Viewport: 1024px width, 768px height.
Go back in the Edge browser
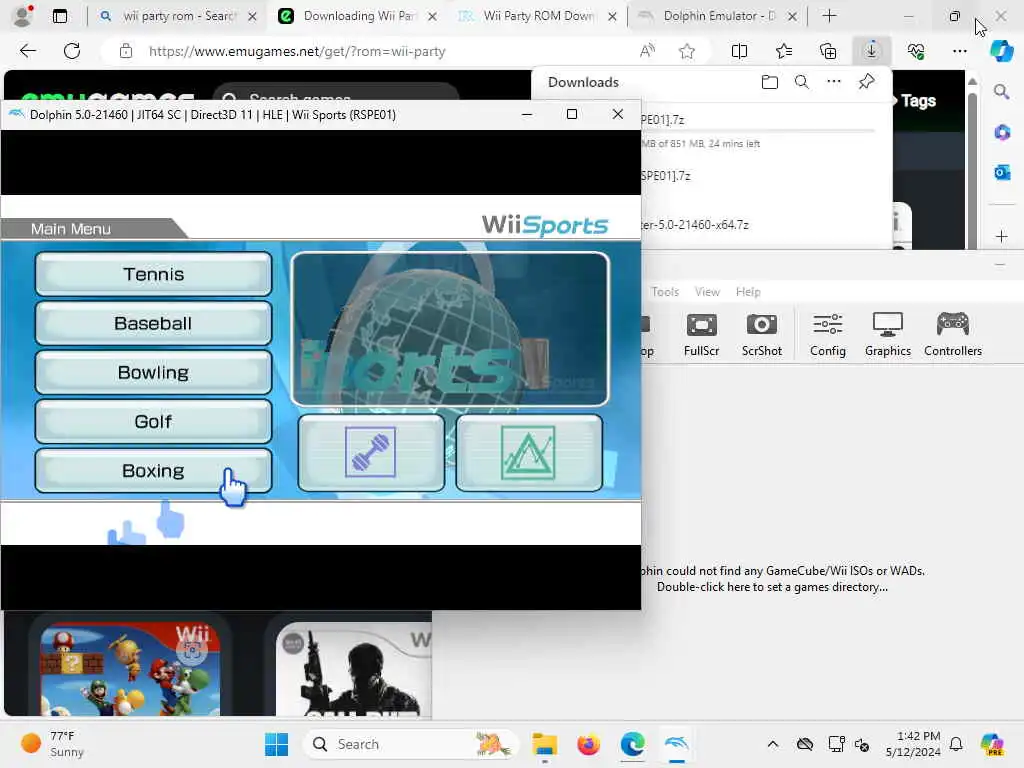27,51
